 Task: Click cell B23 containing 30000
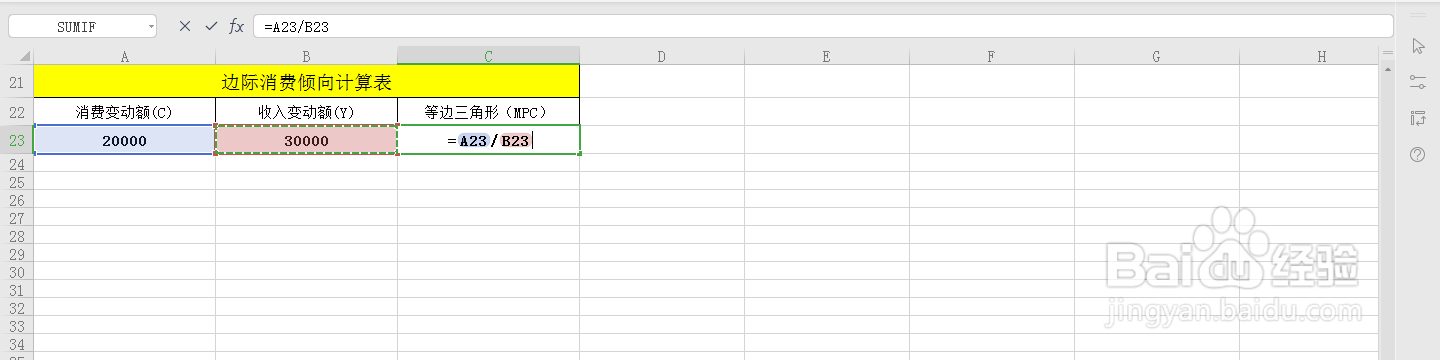[x=306, y=141]
